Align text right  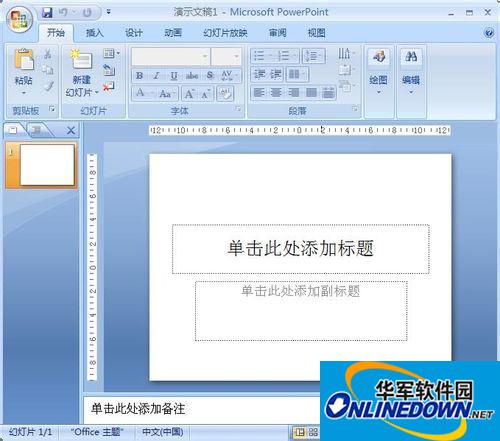point(293,92)
